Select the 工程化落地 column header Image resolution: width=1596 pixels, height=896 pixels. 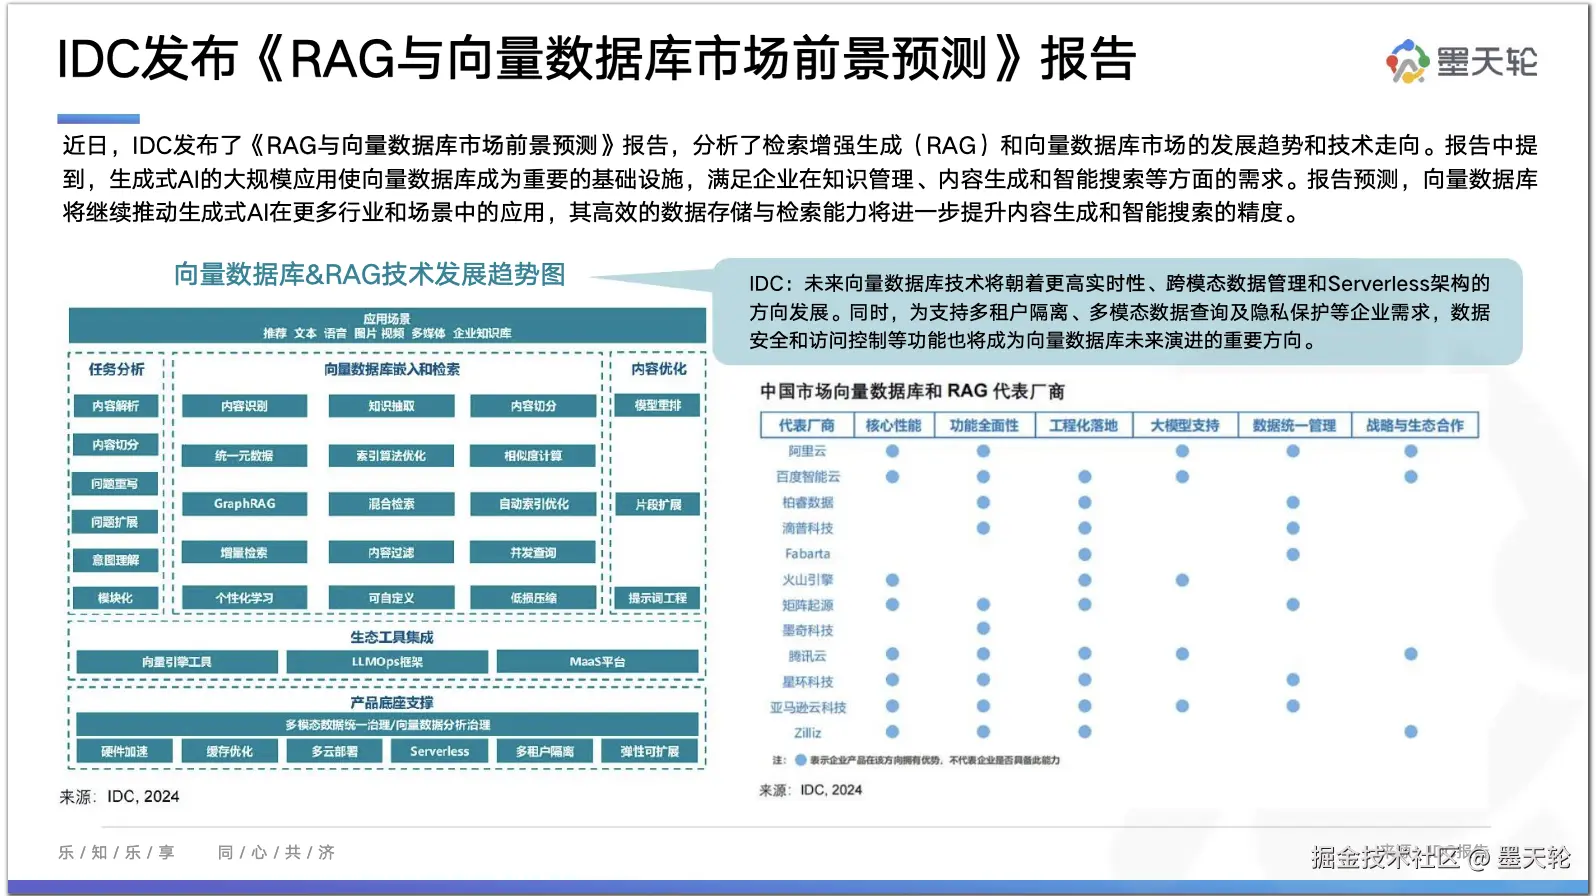pyautogui.click(x=1083, y=426)
